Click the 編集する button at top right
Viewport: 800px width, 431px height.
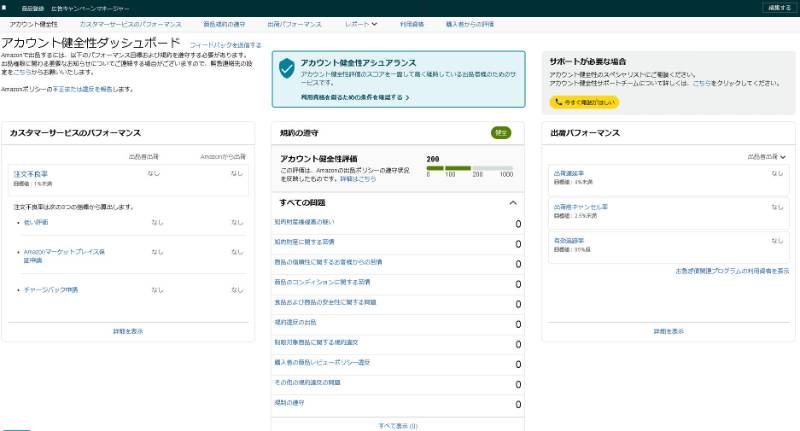click(779, 8)
